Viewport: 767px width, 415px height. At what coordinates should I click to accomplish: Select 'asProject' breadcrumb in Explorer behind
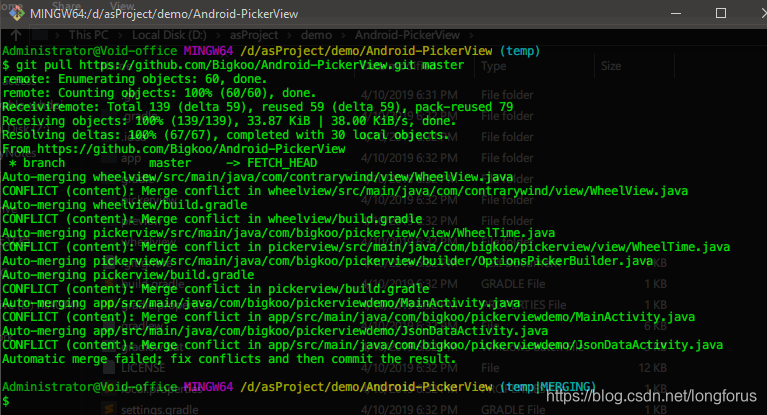pos(254,35)
